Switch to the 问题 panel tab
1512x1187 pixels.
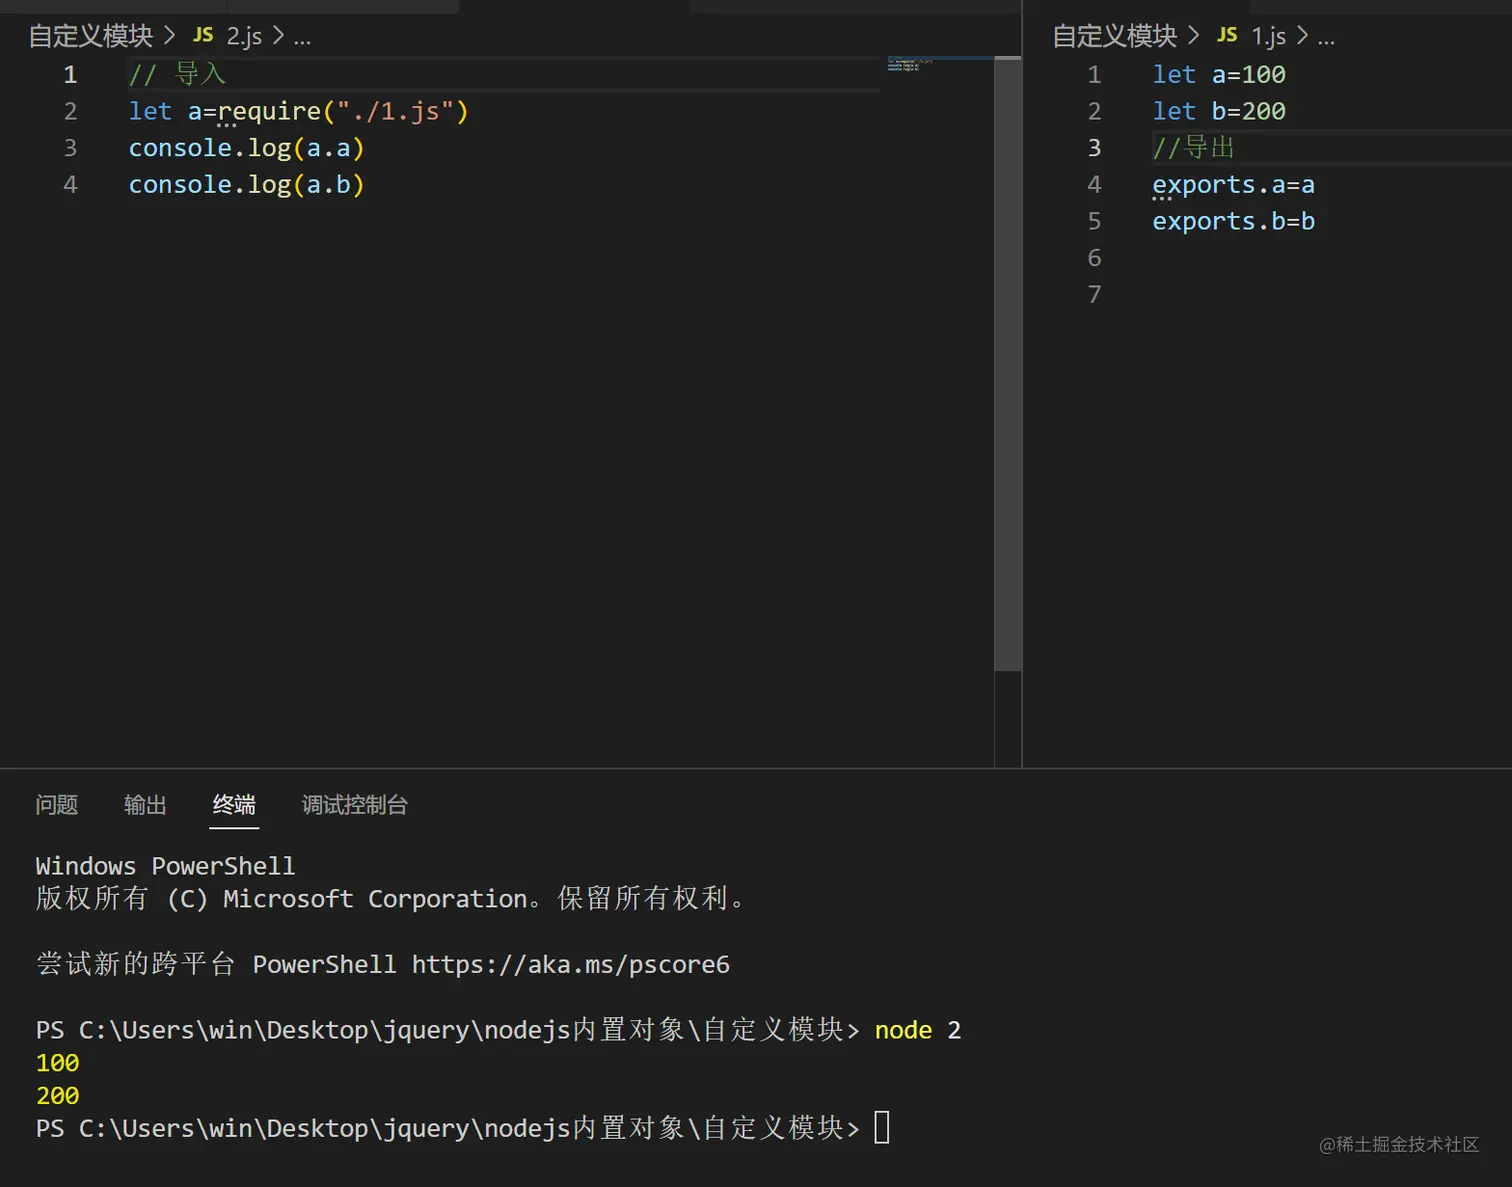point(57,805)
